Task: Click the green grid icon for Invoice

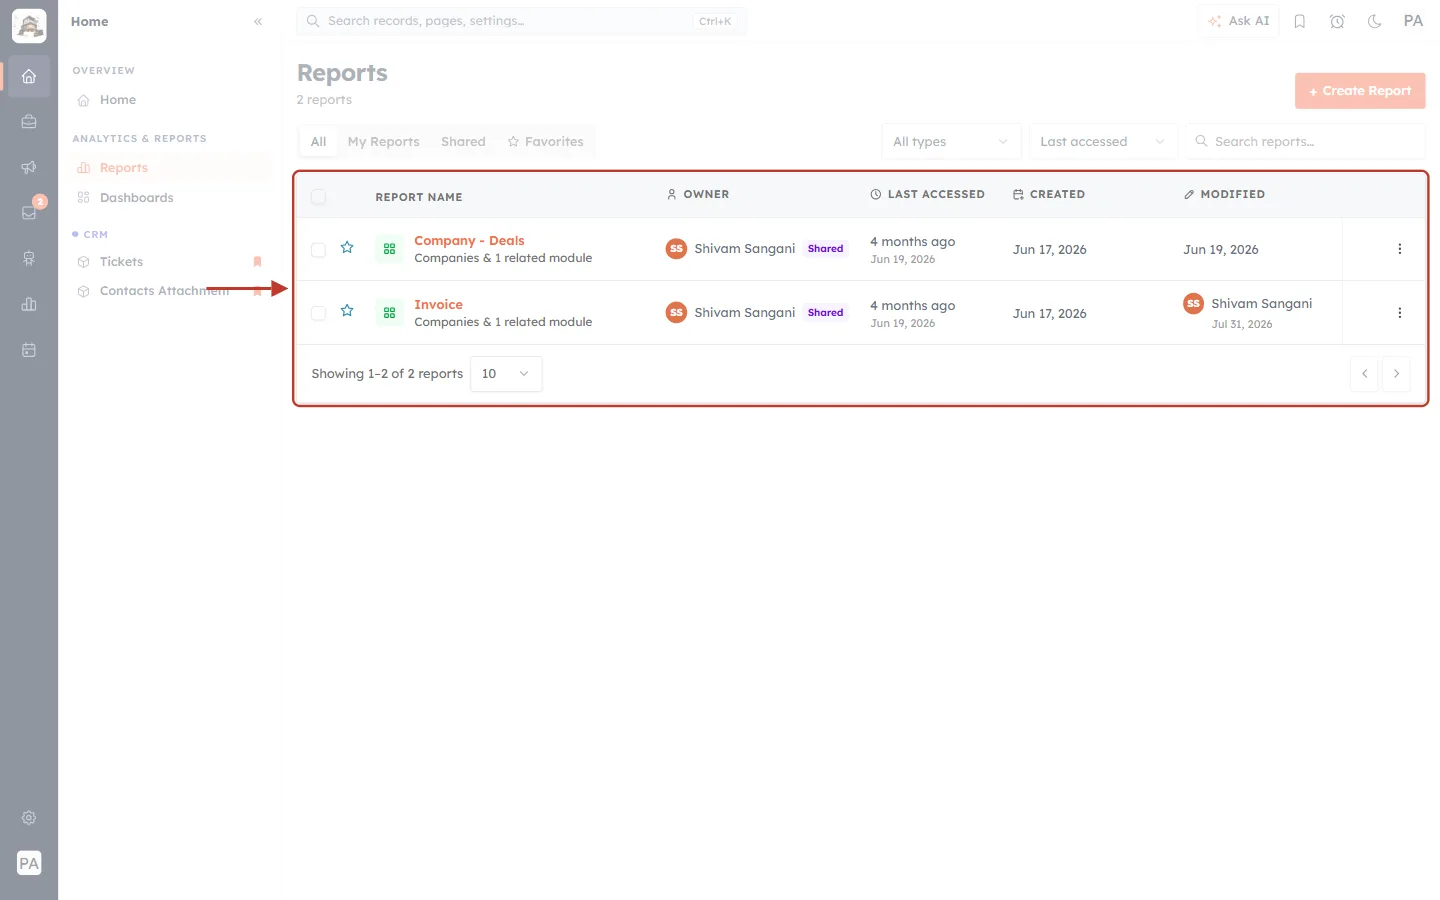Action: click(390, 313)
